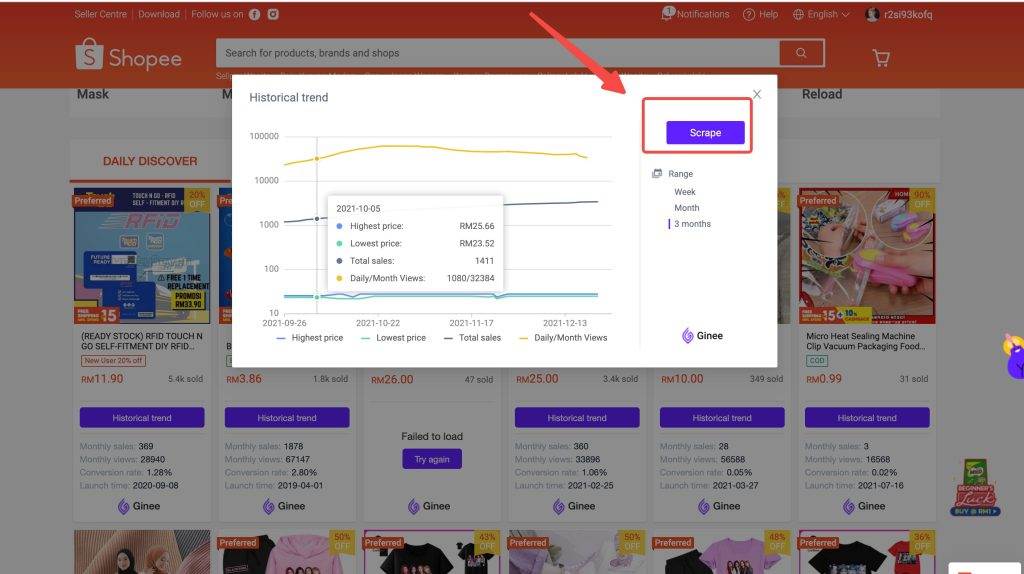This screenshot has height=574, width=1024.
Task: Click the RM11.90 price
Action: click(102, 379)
